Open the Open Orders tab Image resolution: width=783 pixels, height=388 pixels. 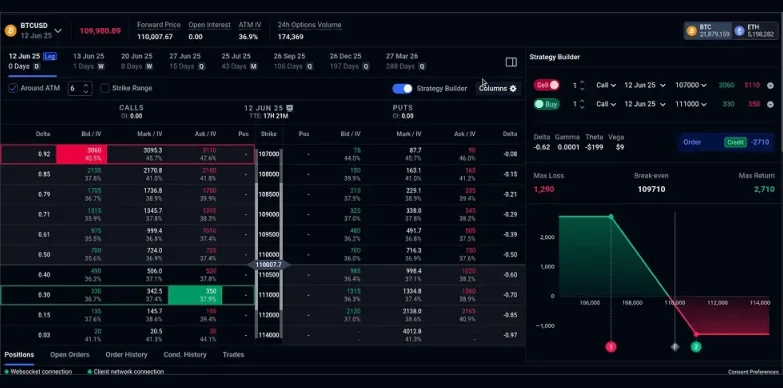tap(69, 355)
